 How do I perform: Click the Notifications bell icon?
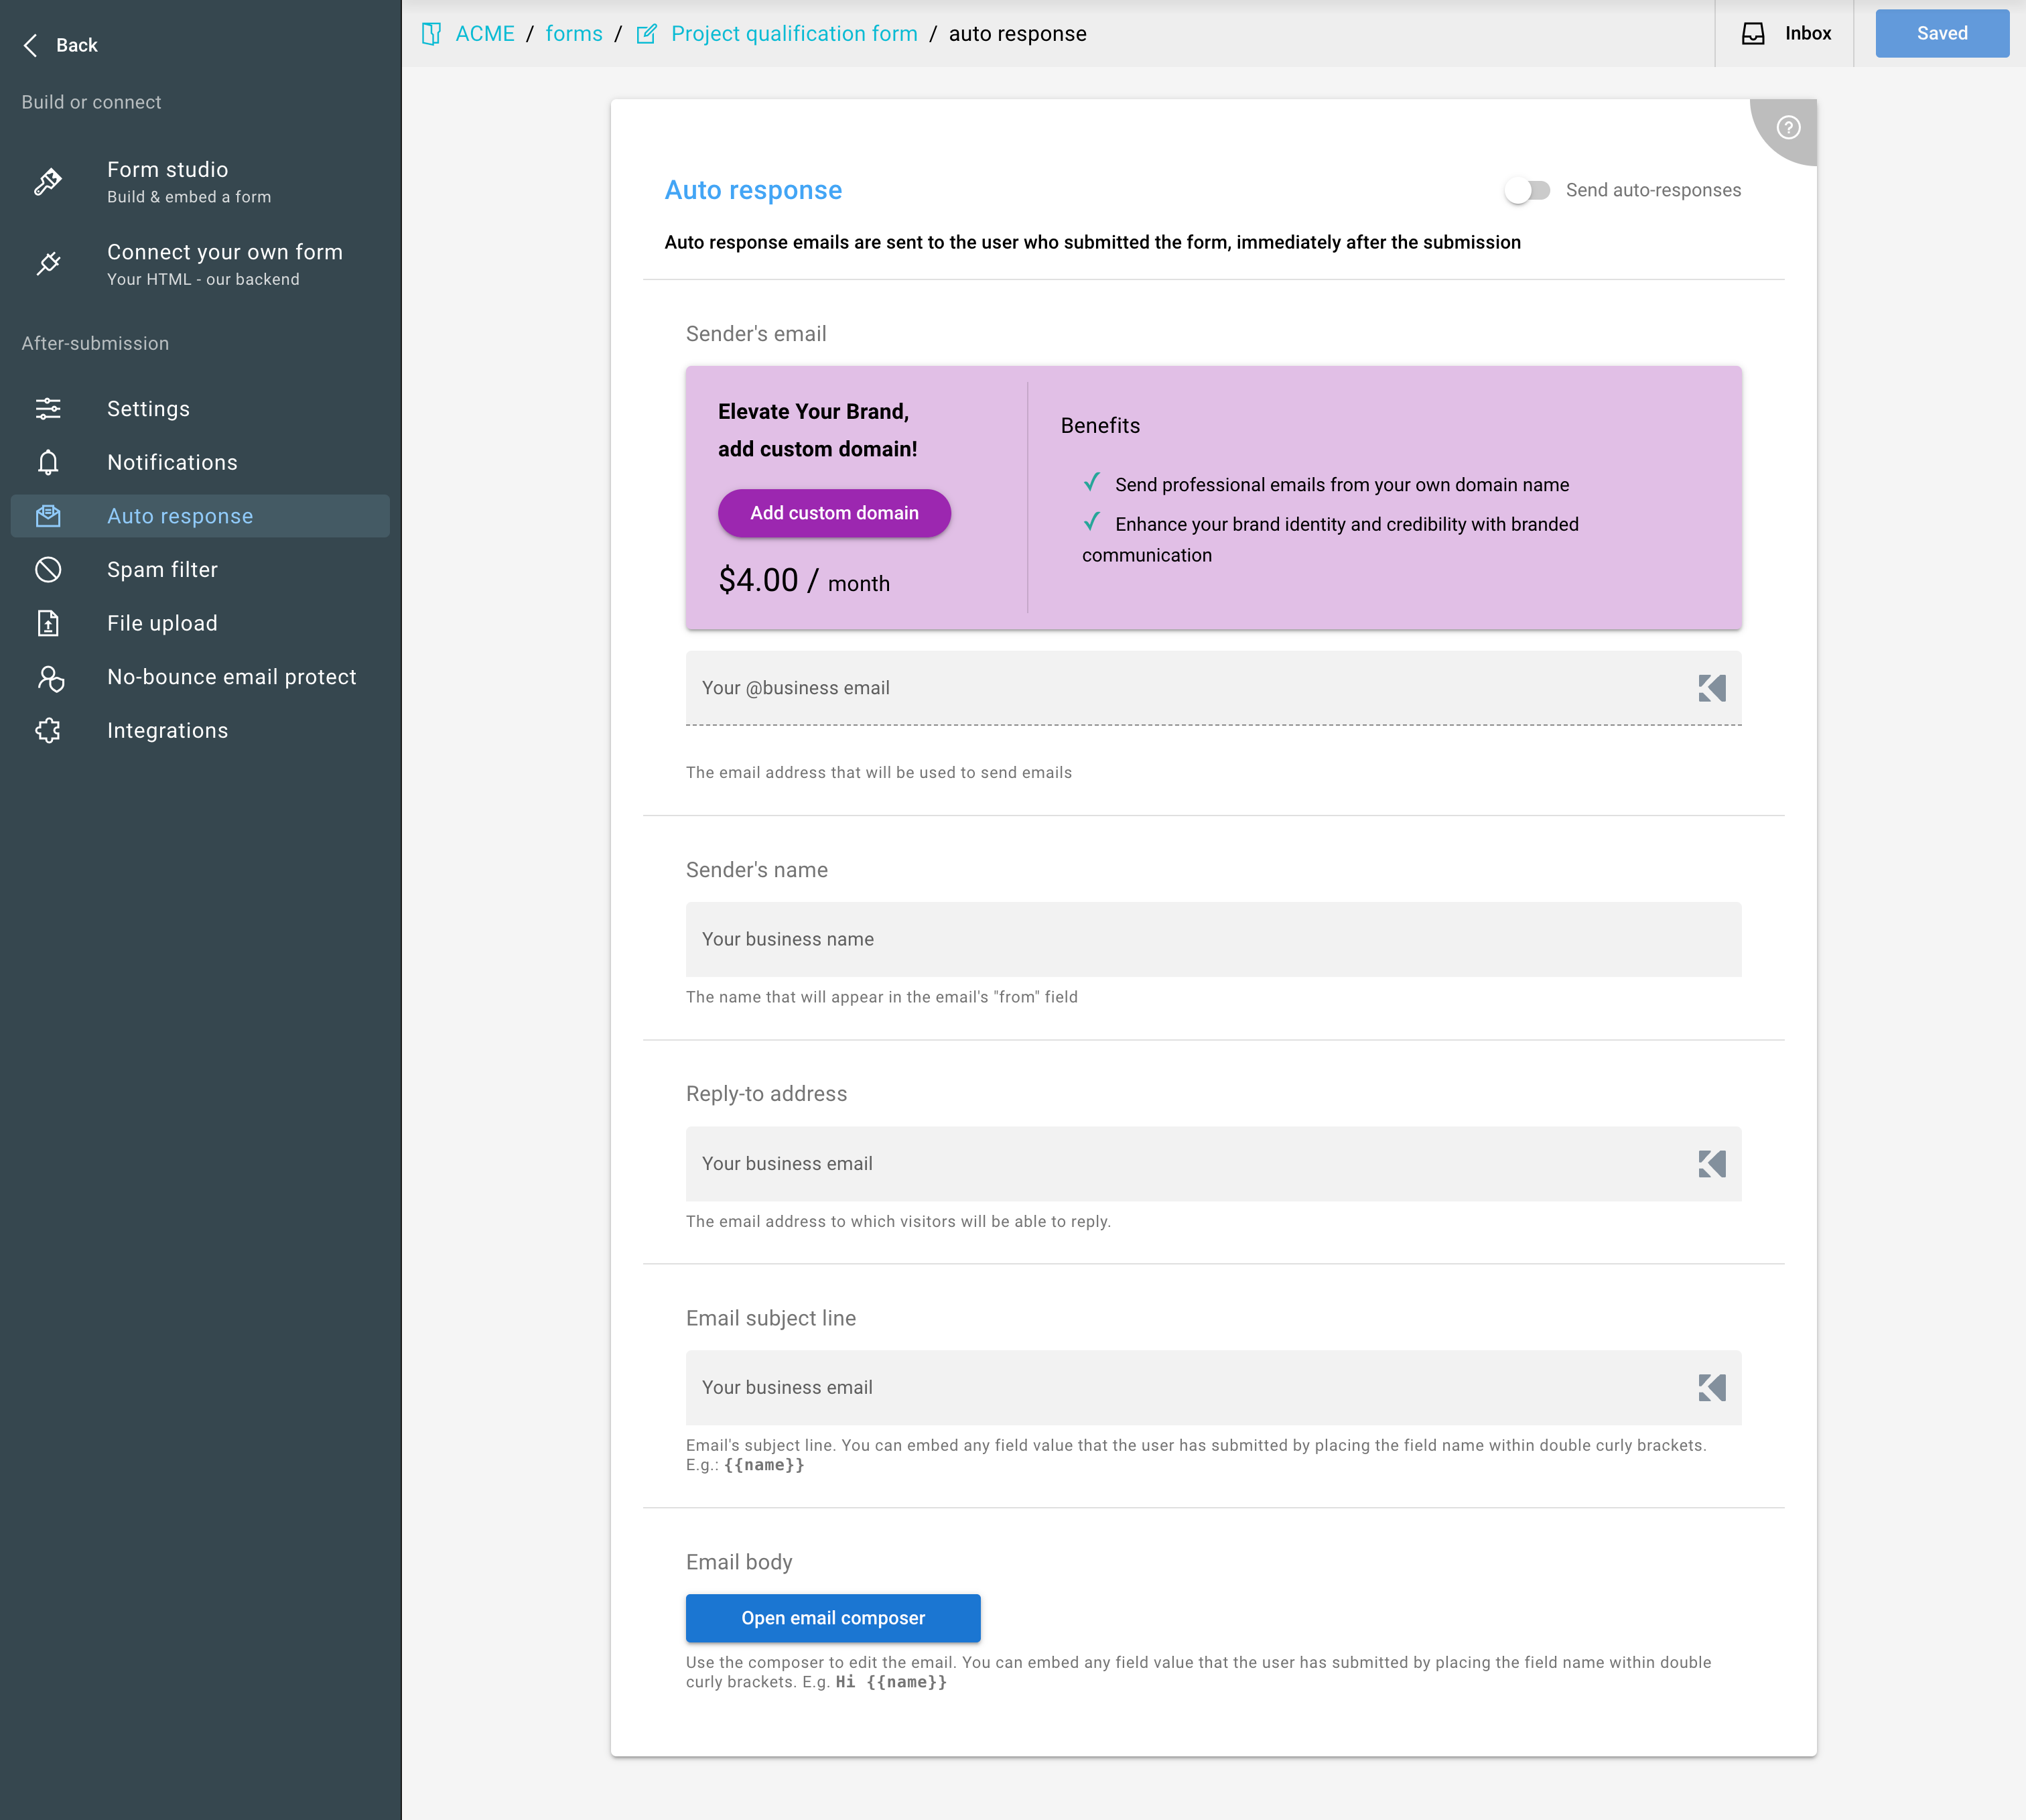coord(48,462)
